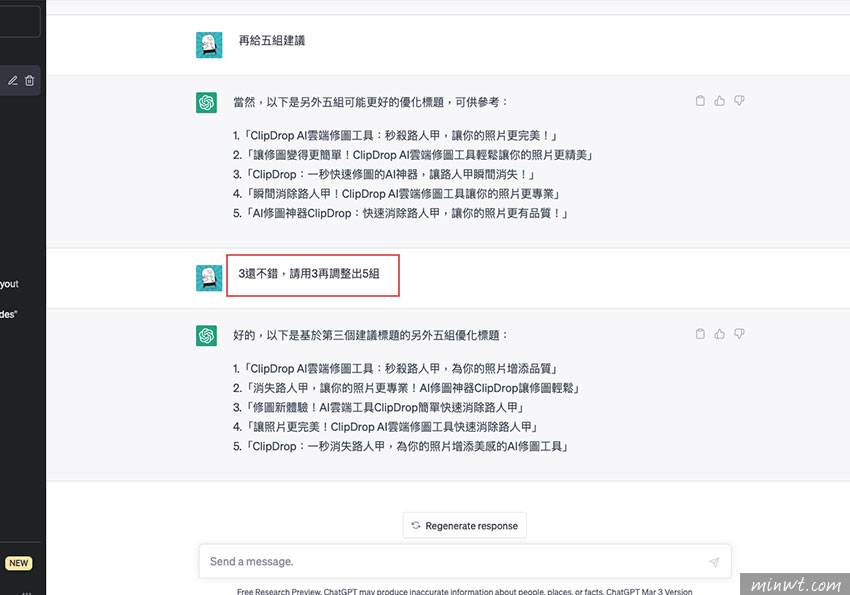The image size is (850, 595).
Task: Rename the selected chat with pencil icon
Action: [13, 81]
